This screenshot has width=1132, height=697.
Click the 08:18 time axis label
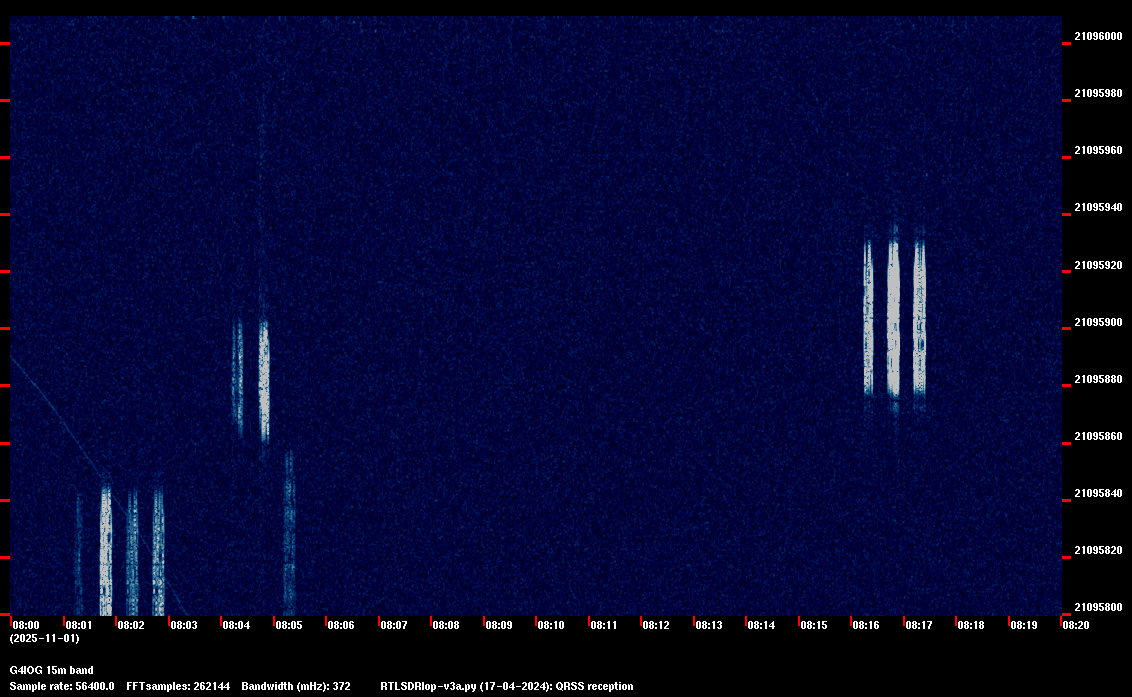(x=971, y=625)
